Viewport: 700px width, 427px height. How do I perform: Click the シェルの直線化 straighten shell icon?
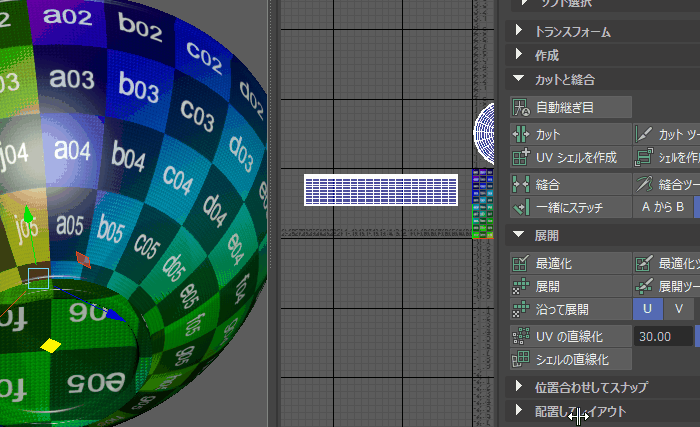point(521,359)
